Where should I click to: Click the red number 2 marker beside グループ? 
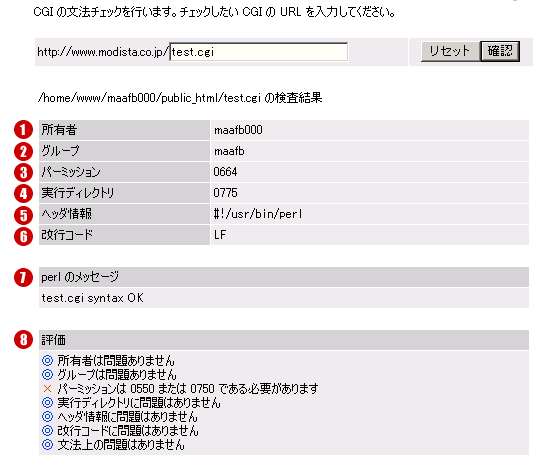pyautogui.click(x=24, y=151)
